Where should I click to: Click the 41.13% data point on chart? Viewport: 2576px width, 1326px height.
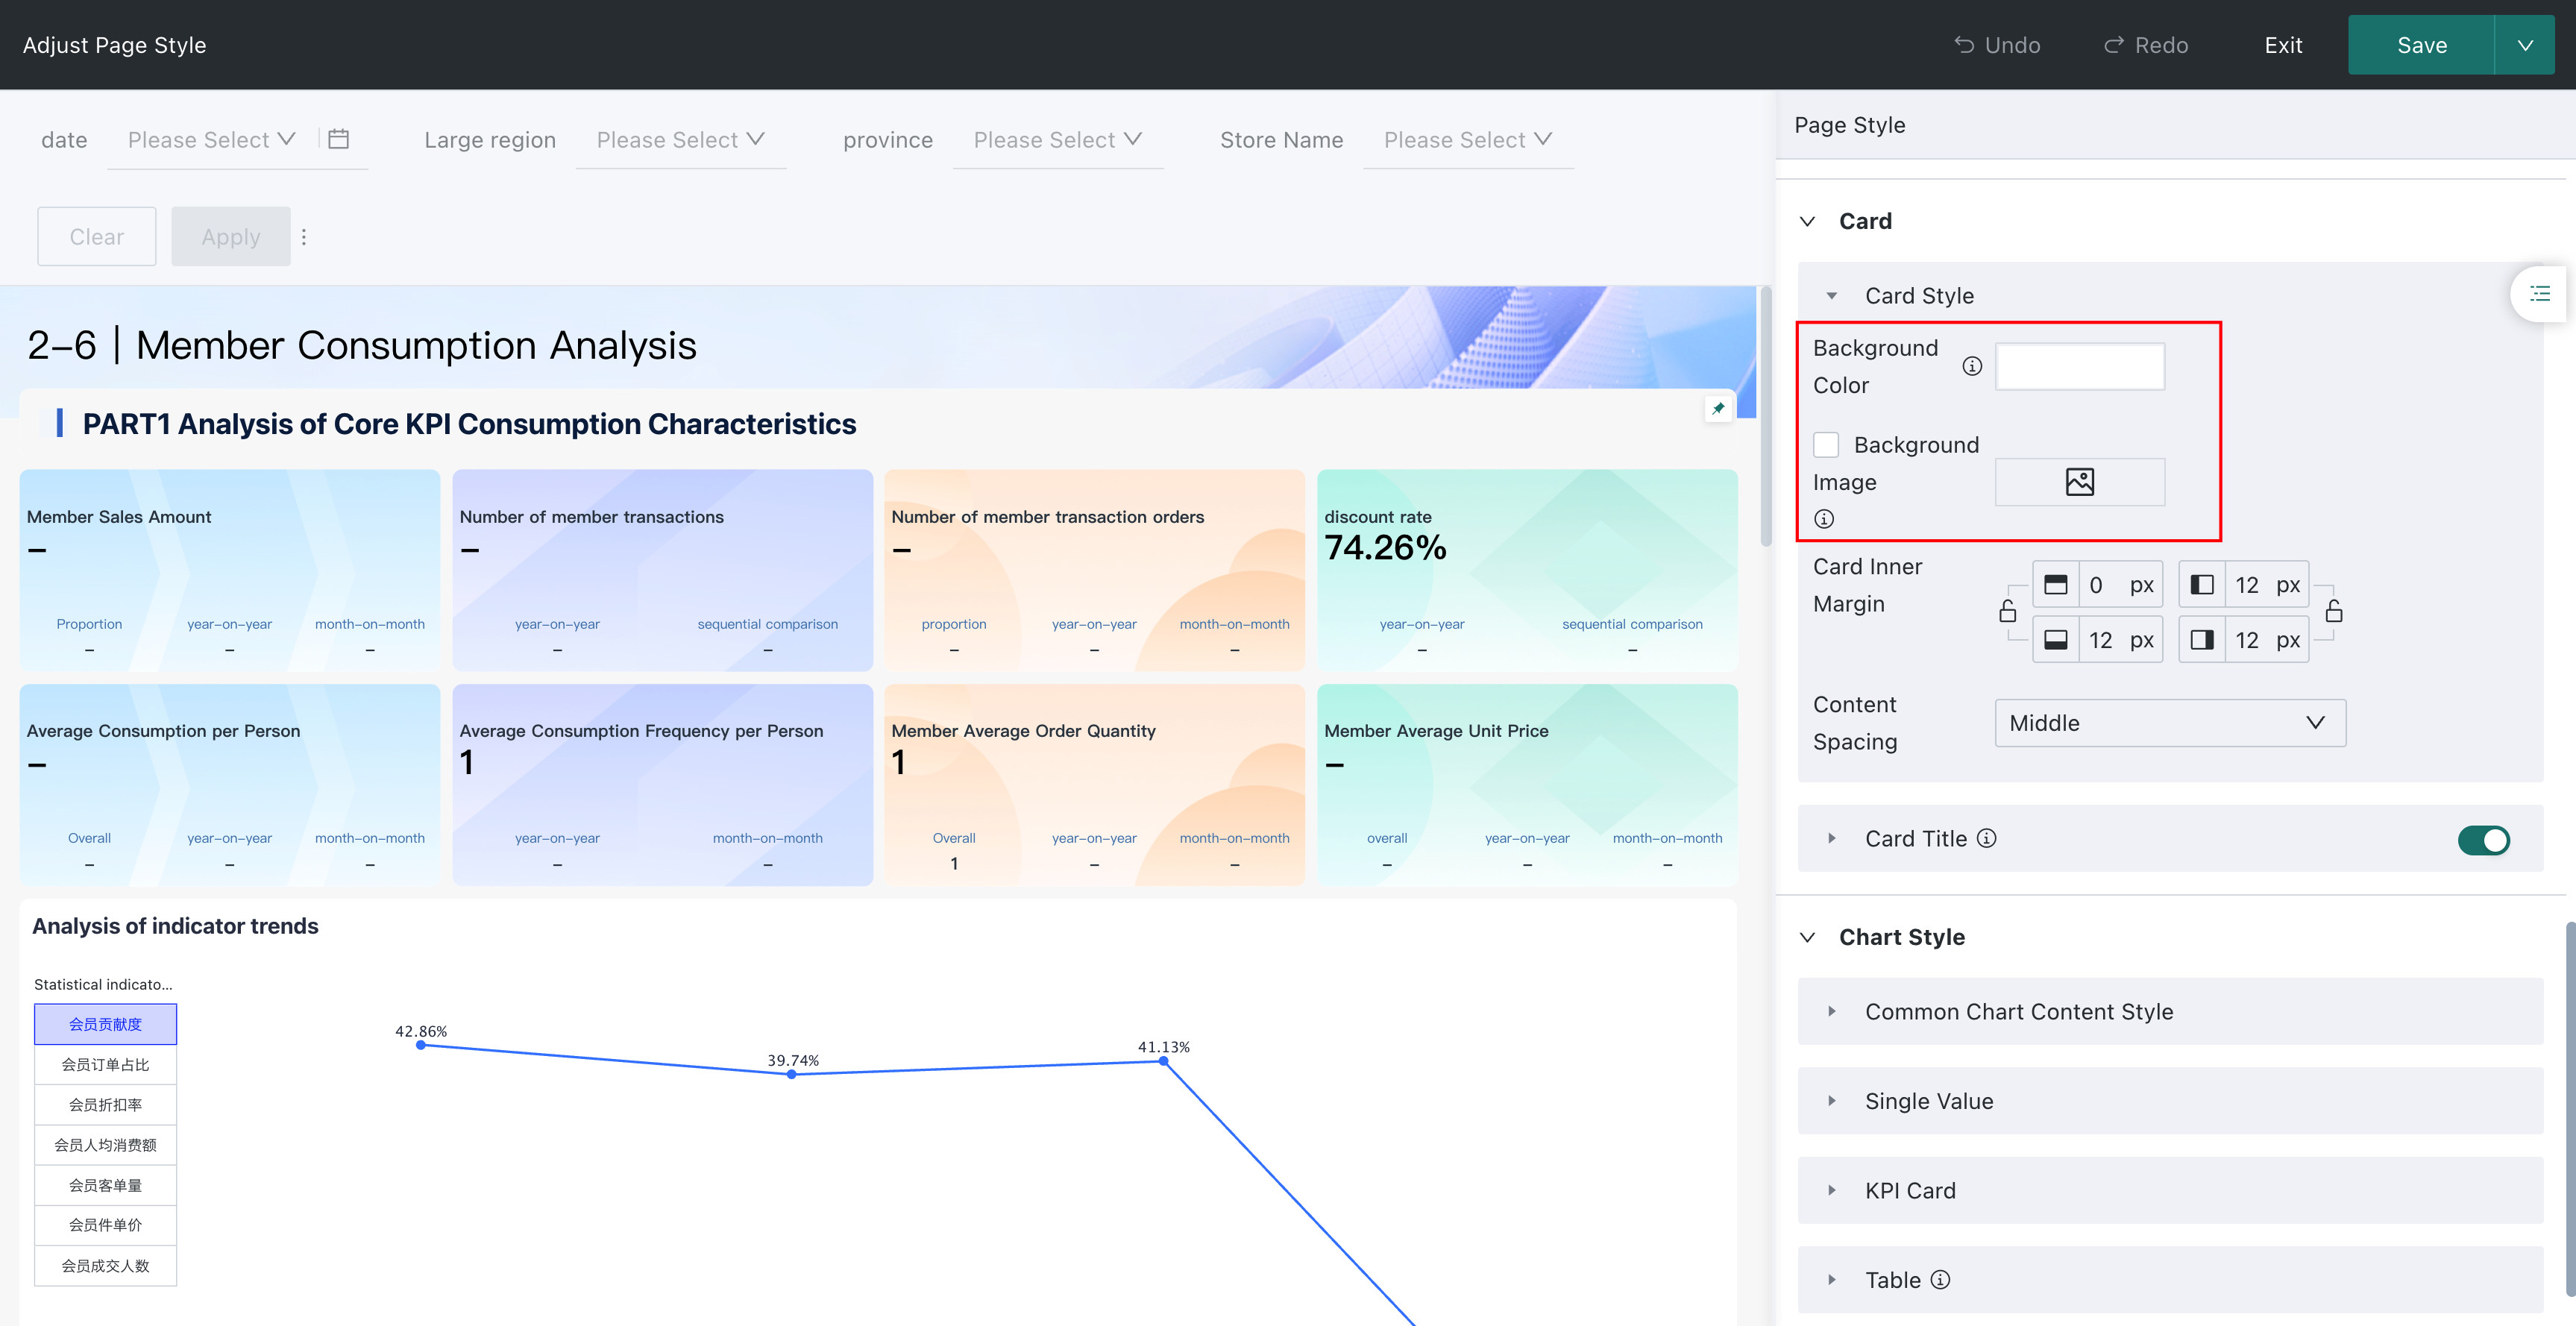click(x=1164, y=1061)
